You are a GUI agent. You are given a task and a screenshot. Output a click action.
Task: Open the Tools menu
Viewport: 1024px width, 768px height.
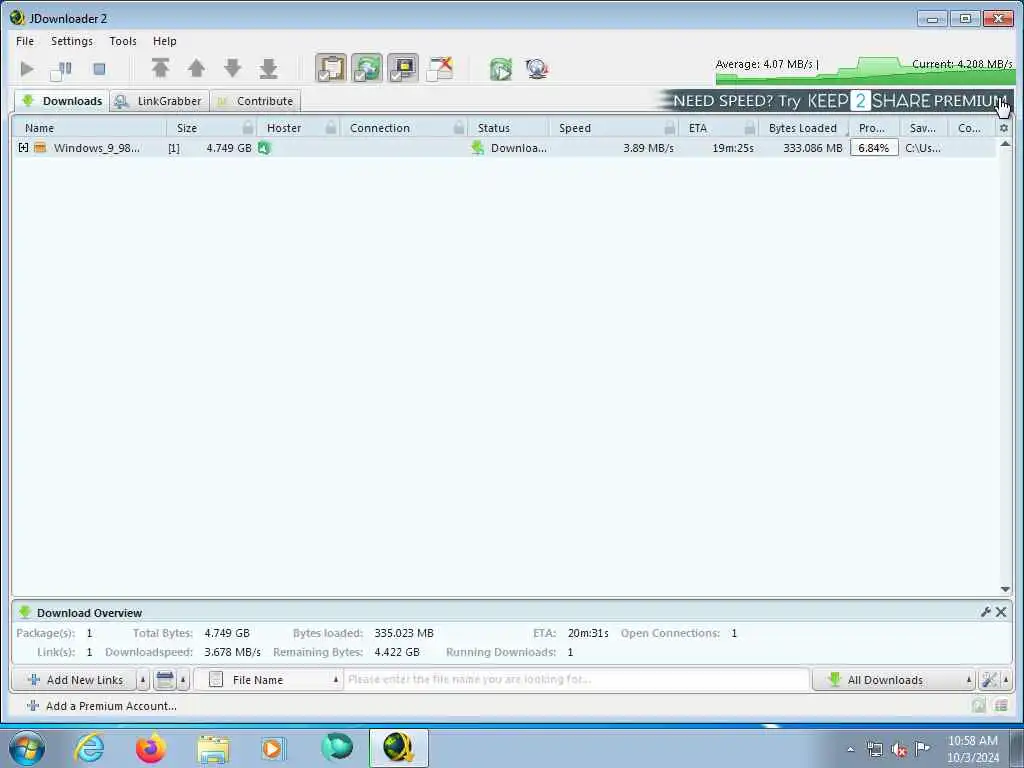[x=123, y=41]
